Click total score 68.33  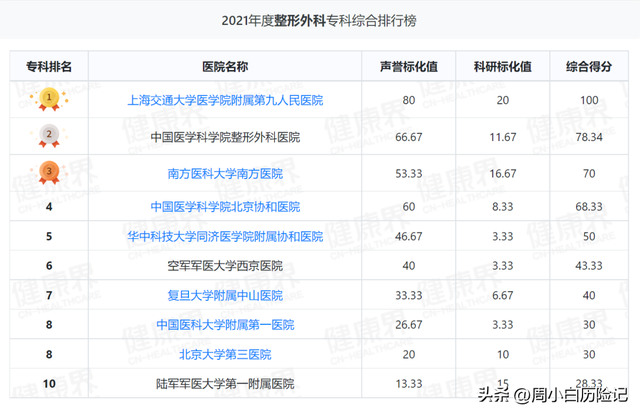point(589,207)
